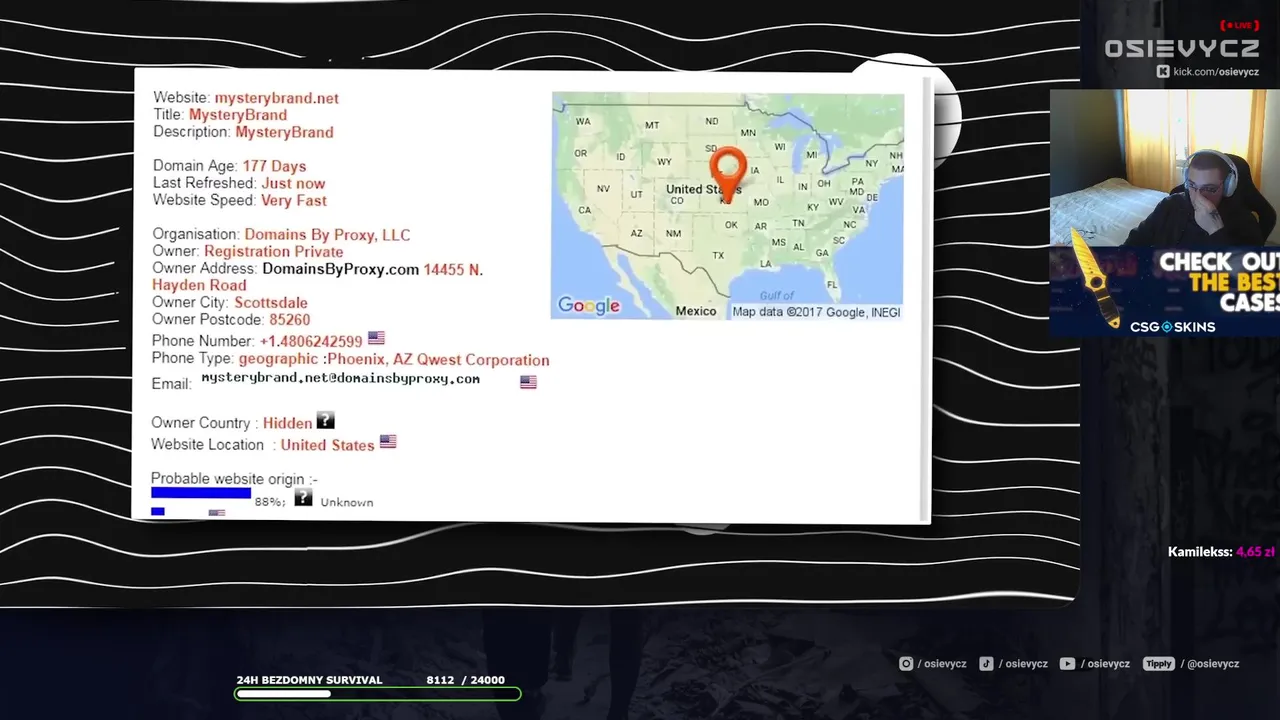The width and height of the screenshot is (1280, 720).
Task: Click the phone number +1.4806242599
Action: 311,341
